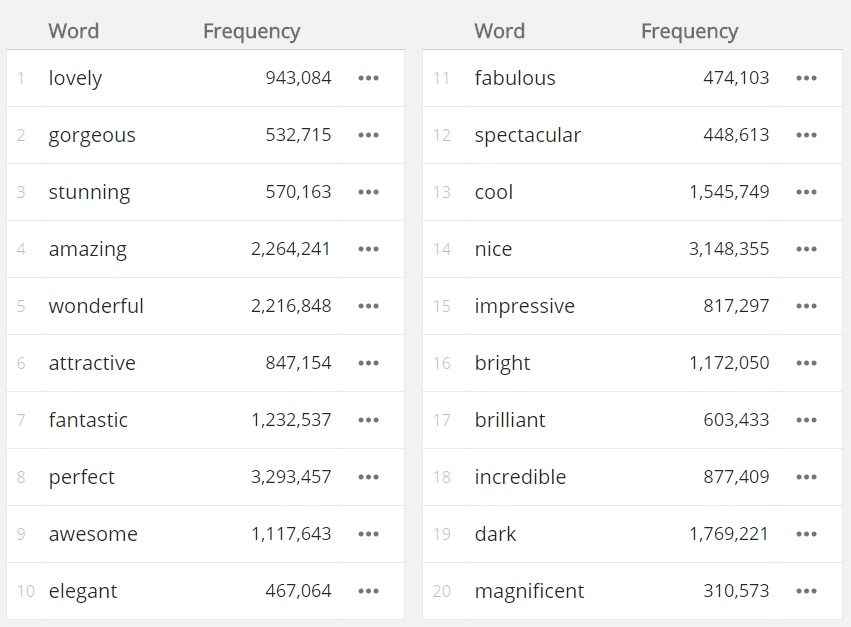Screen dimensions: 851x627
Task: Open the ellipsis menu beside 'dark'
Action: tap(806, 534)
